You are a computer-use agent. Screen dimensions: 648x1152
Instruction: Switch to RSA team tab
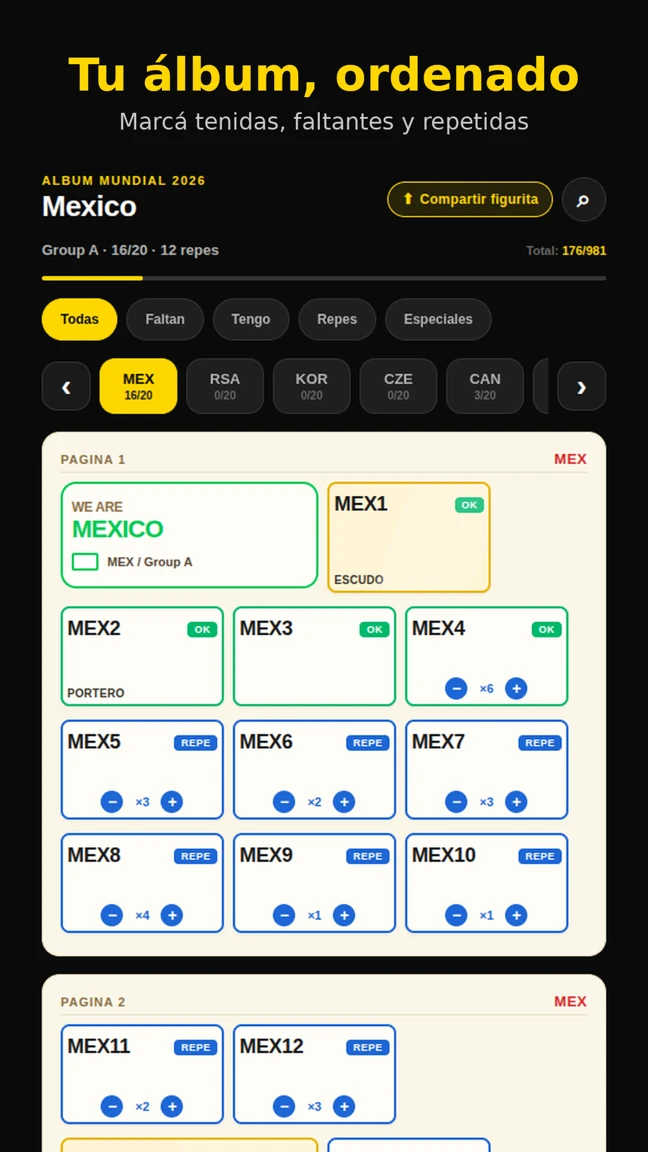[x=225, y=386]
